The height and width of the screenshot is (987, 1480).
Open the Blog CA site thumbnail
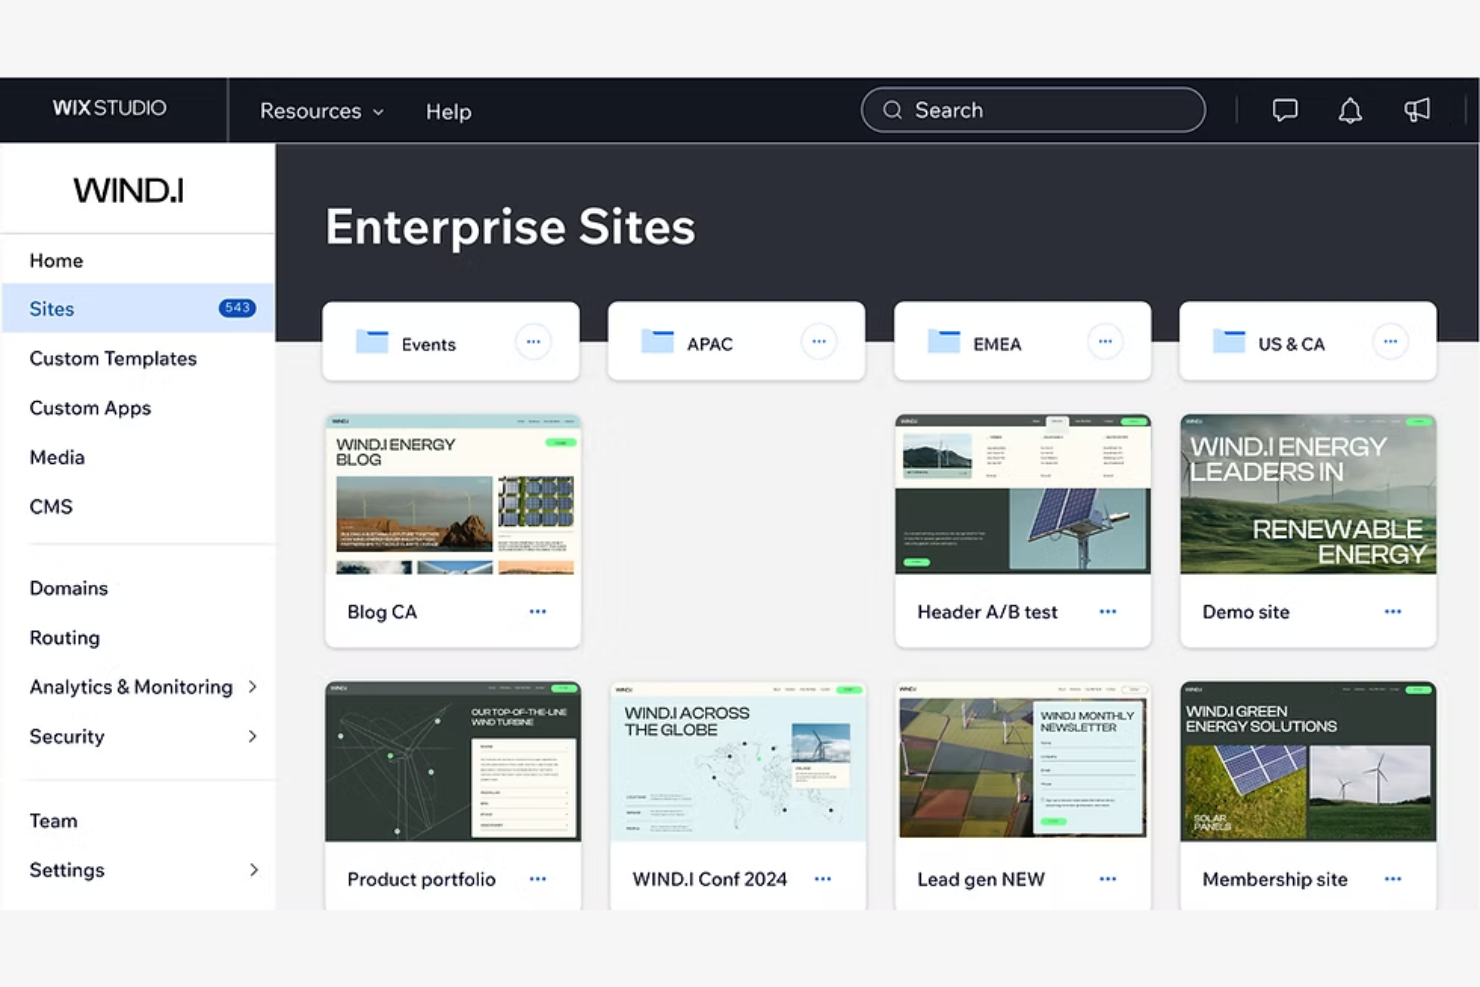click(453, 495)
